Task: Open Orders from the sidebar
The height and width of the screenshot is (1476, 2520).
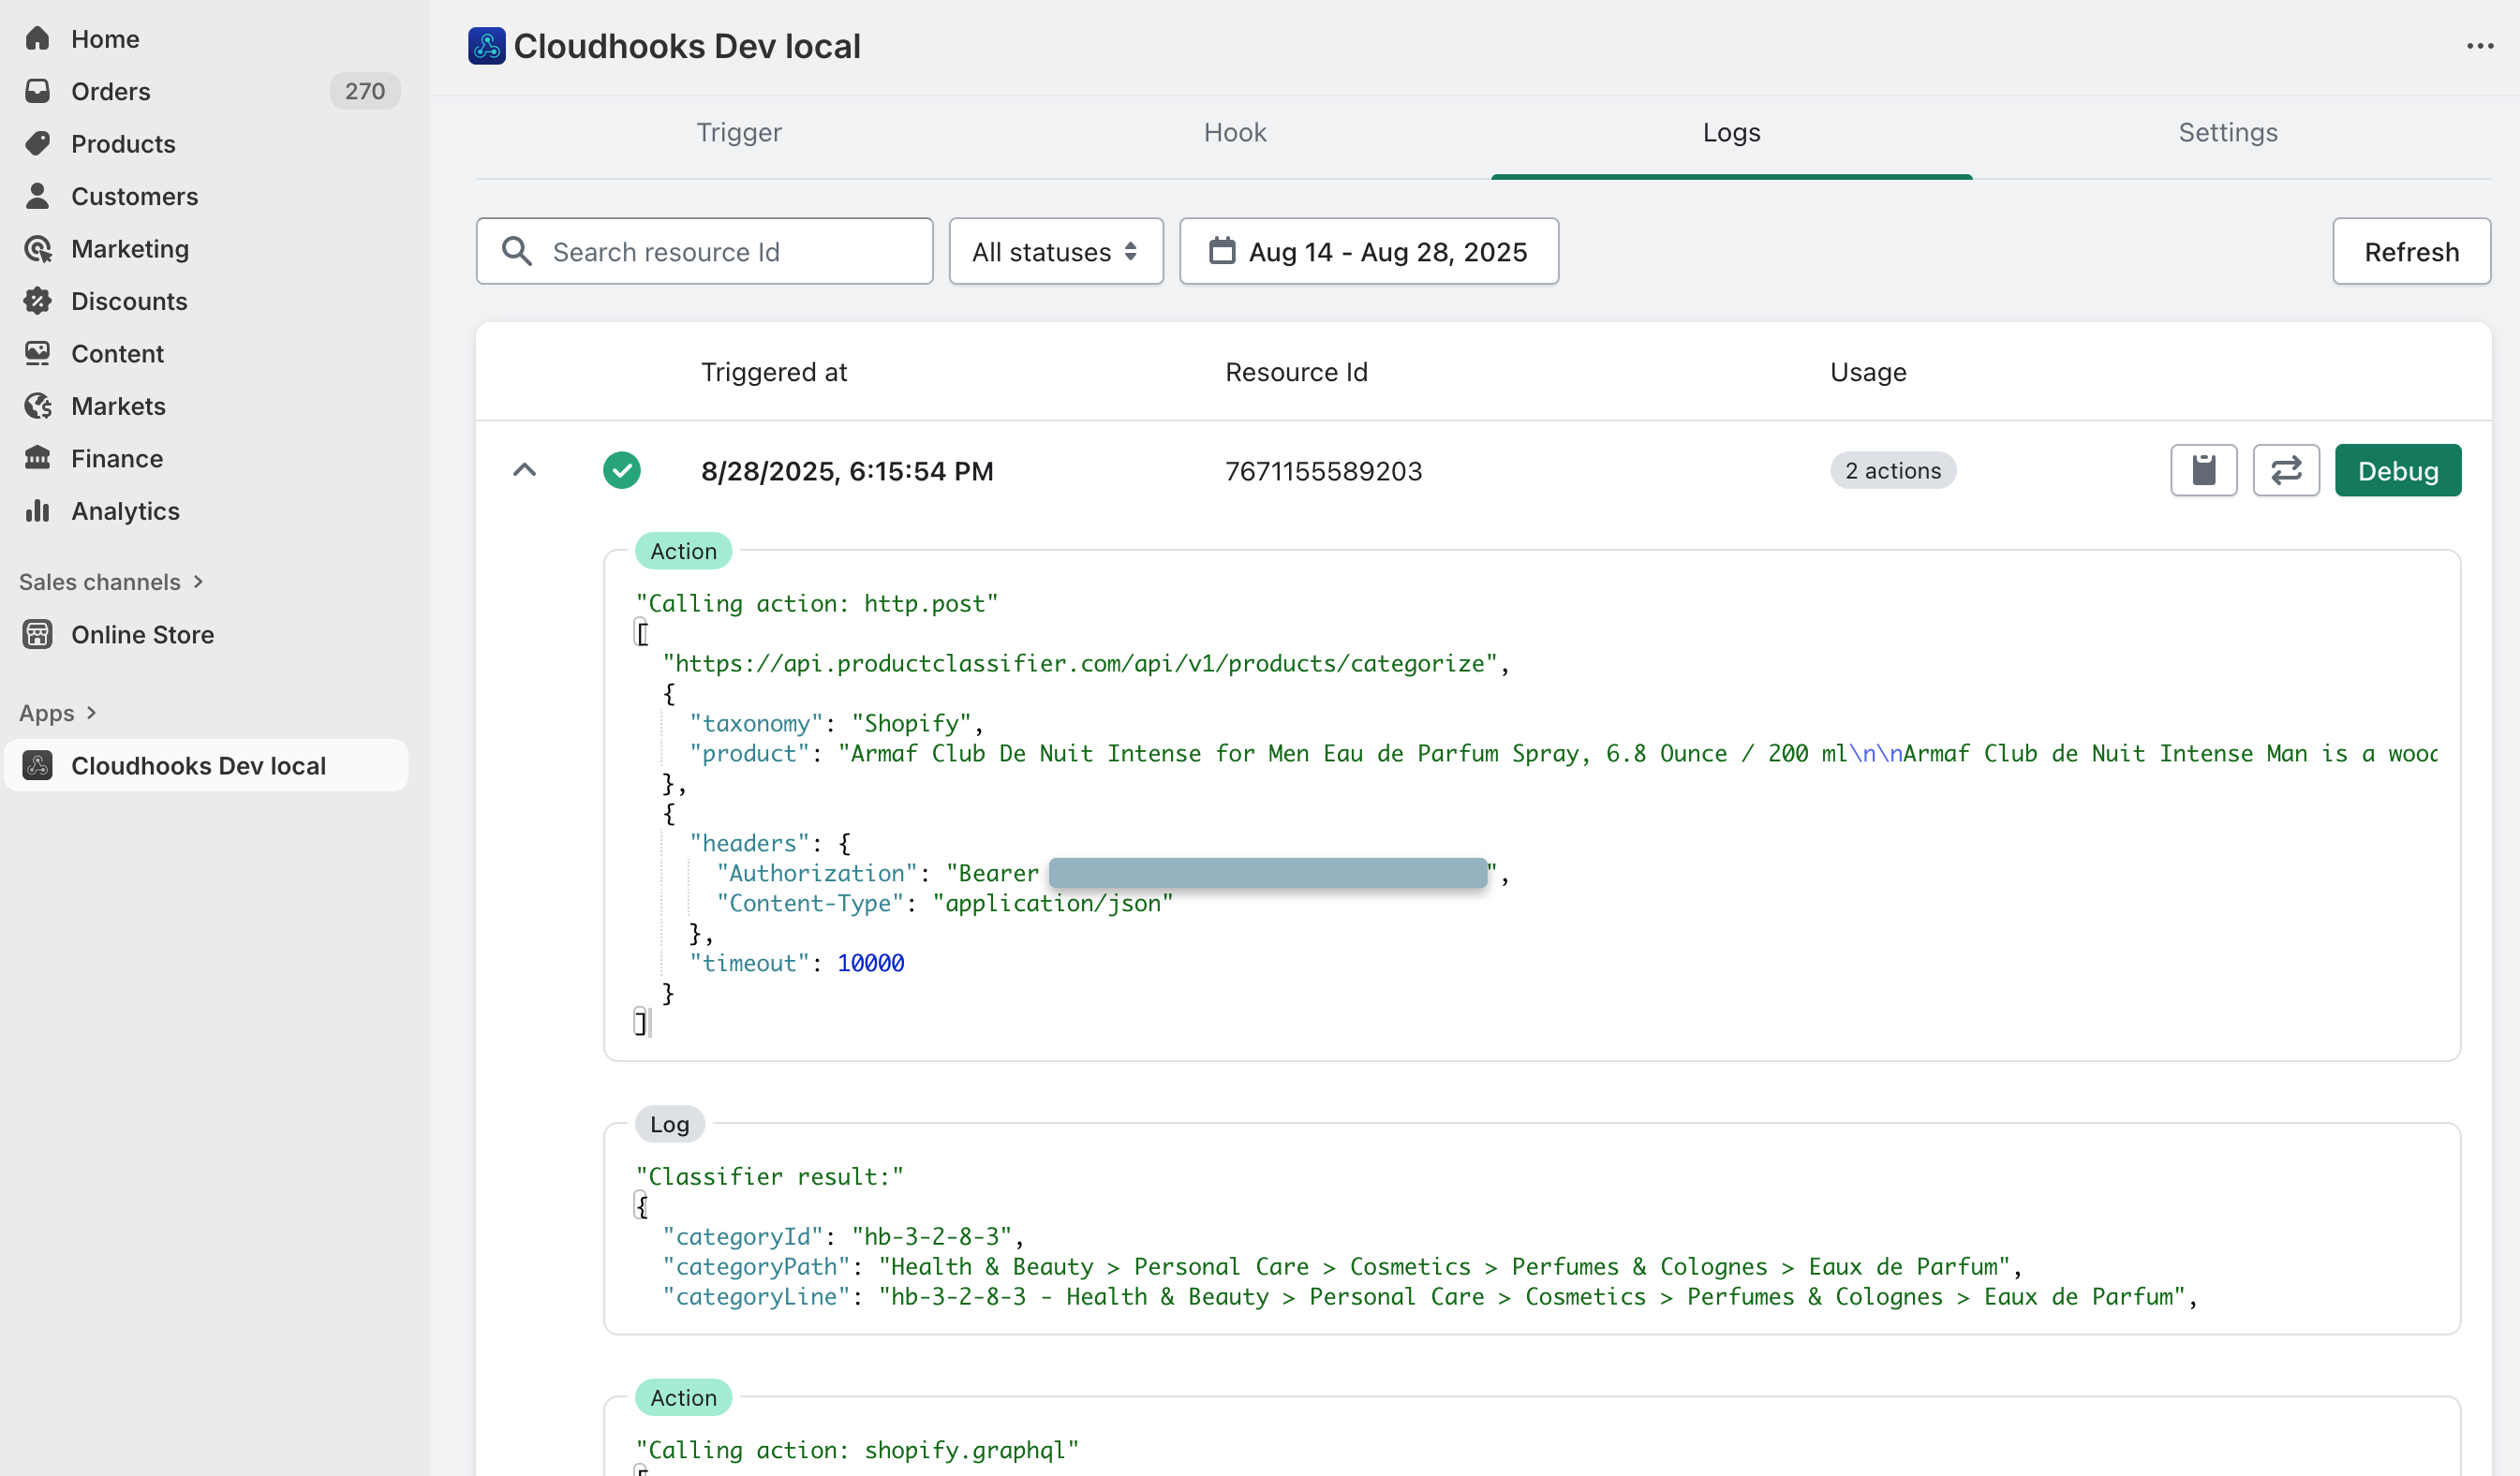Action: click(x=110, y=91)
